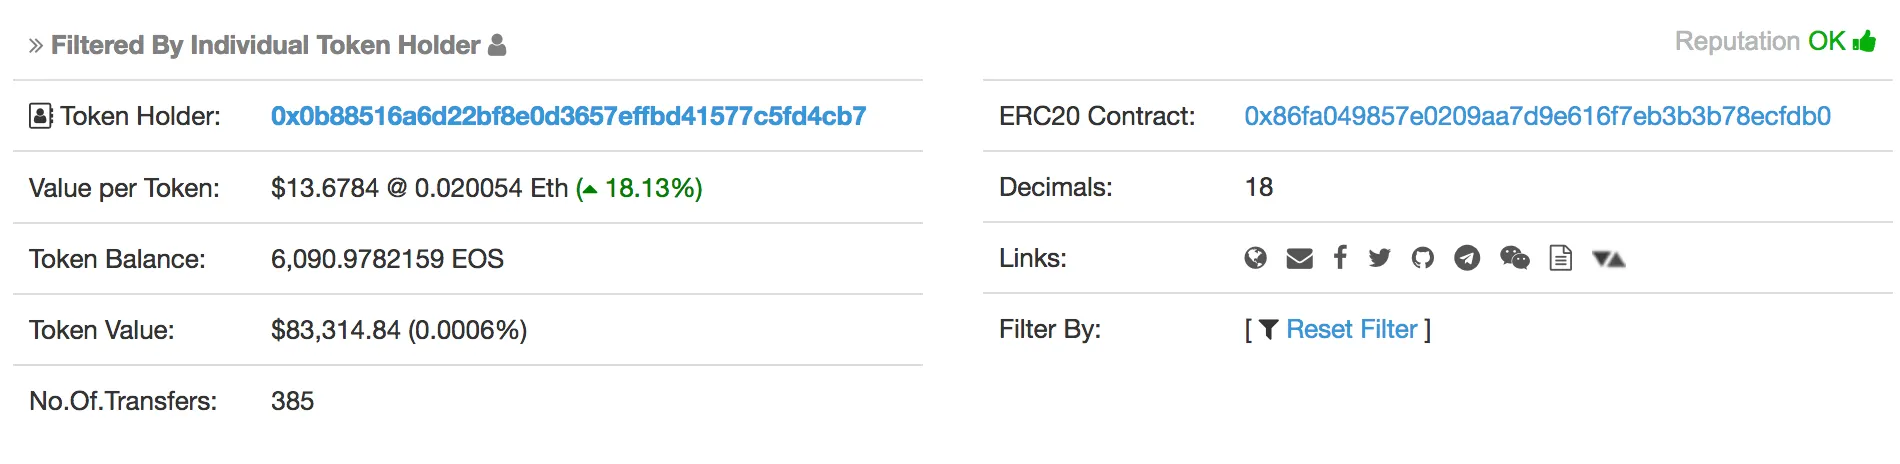
Task: Click the funnel filter icon
Action: pyautogui.click(x=1268, y=329)
